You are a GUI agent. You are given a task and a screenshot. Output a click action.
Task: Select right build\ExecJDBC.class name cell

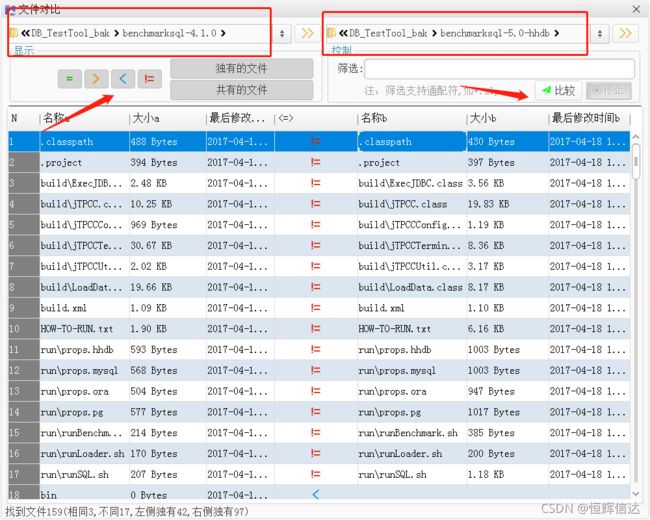tap(412, 183)
